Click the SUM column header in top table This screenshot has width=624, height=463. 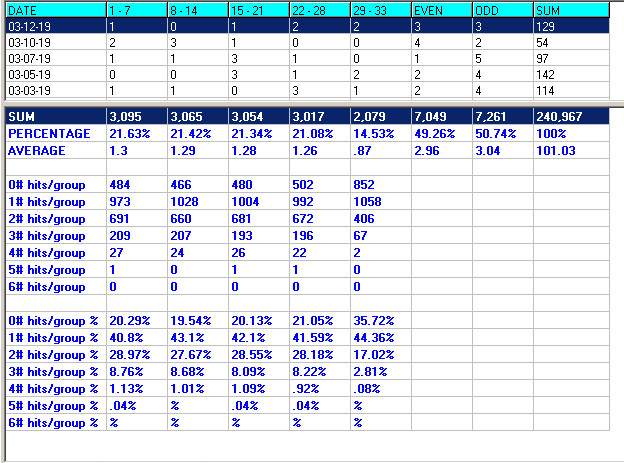(x=571, y=10)
